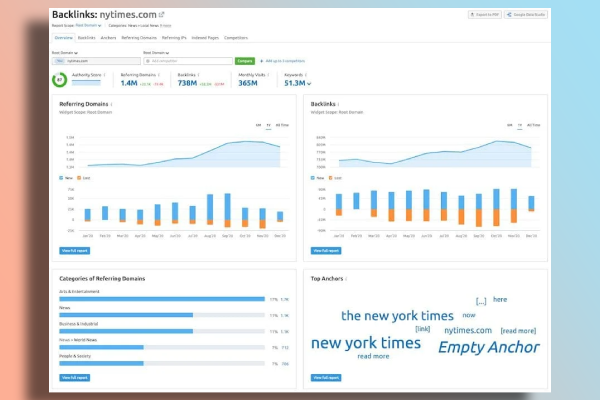Viewport: 600px width, 400px height.
Task: Expand the 3 more categories link
Action: 166,26
